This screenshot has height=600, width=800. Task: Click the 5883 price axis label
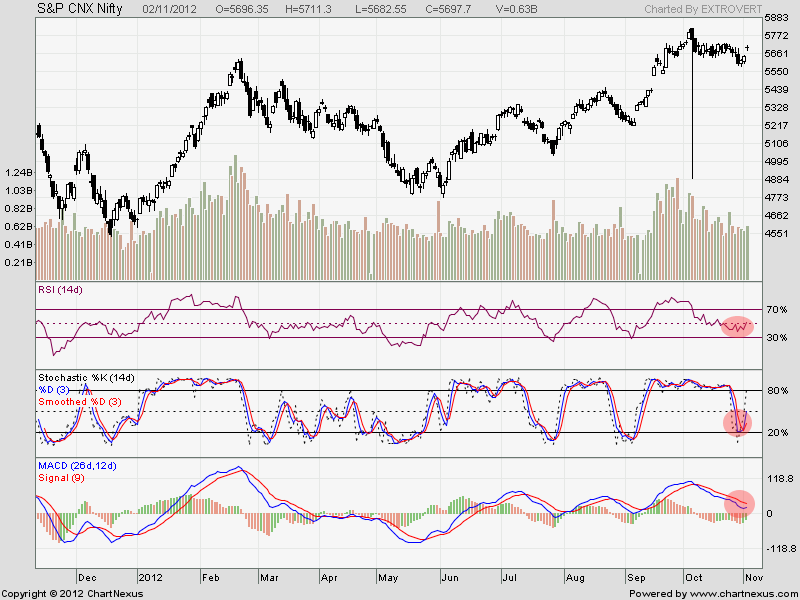coord(776,19)
